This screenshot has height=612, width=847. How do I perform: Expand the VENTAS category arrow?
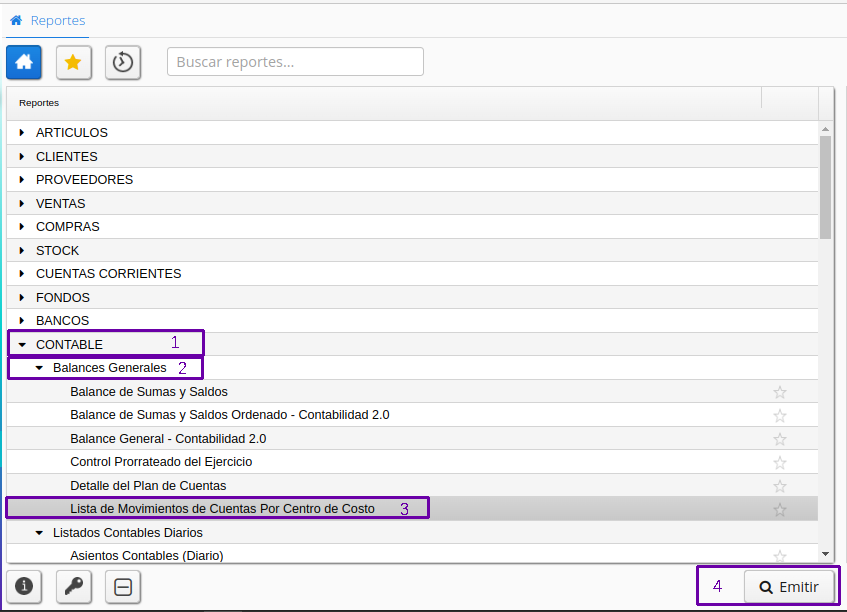click(22, 203)
